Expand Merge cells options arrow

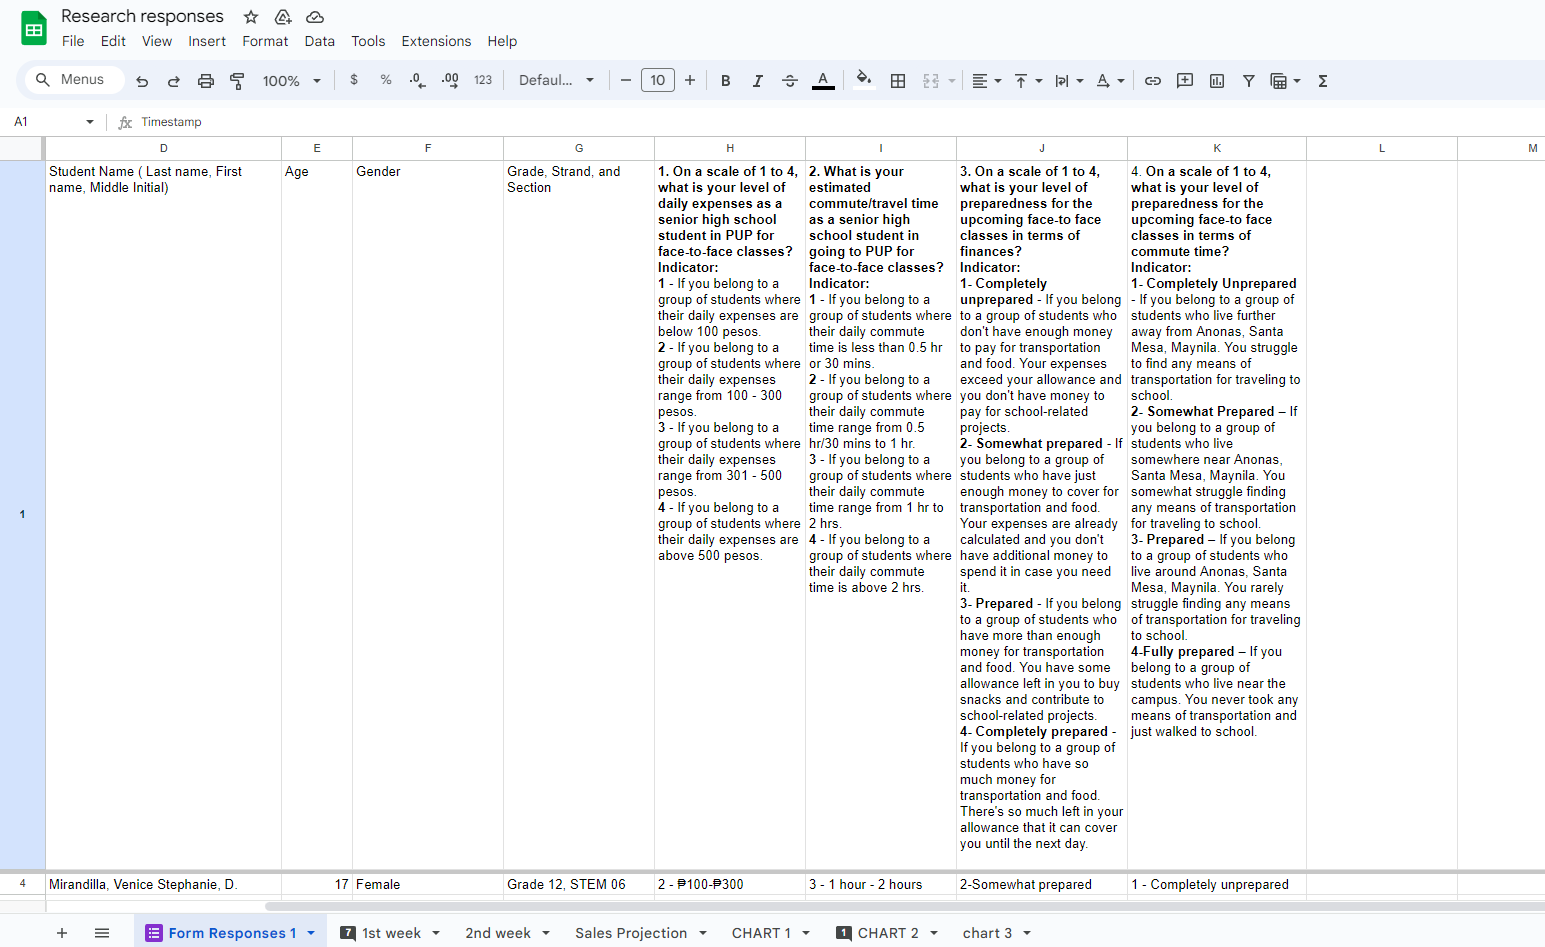pyautogui.click(x=952, y=81)
